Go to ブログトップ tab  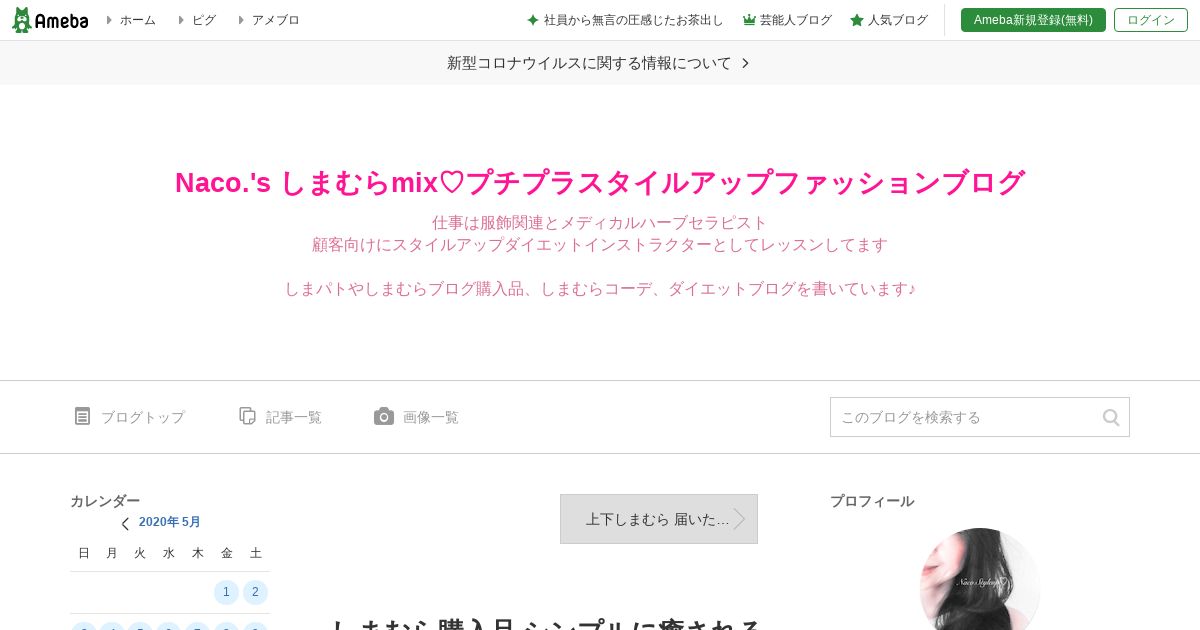click(143, 417)
